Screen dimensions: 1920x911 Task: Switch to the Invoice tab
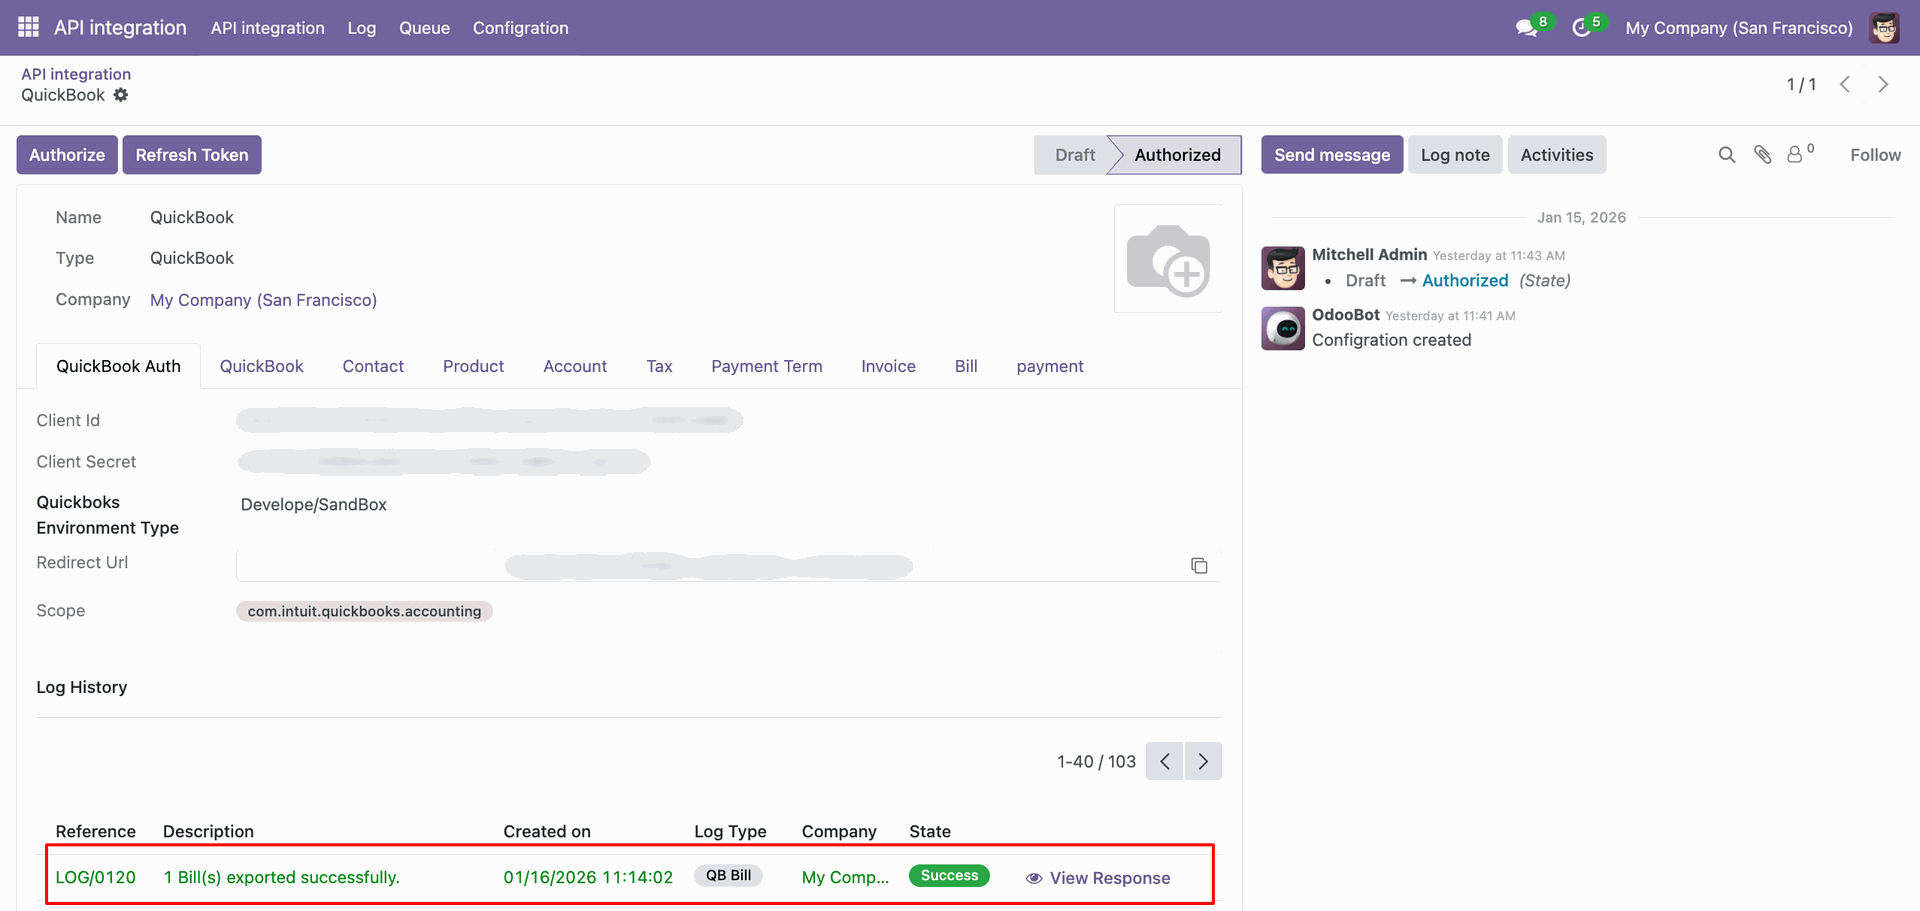[x=888, y=366]
